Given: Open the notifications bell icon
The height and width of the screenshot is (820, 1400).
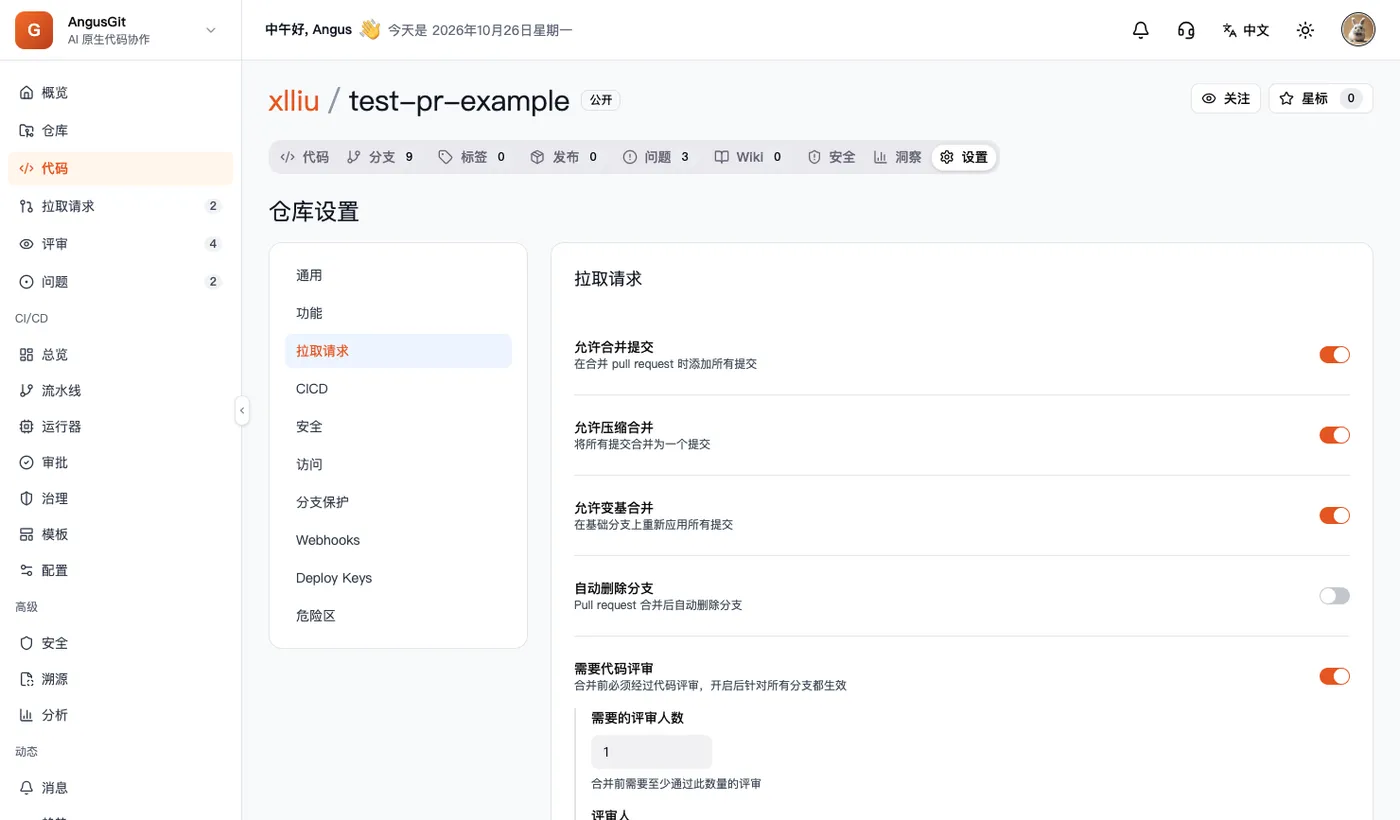Looking at the screenshot, I should click(1140, 30).
